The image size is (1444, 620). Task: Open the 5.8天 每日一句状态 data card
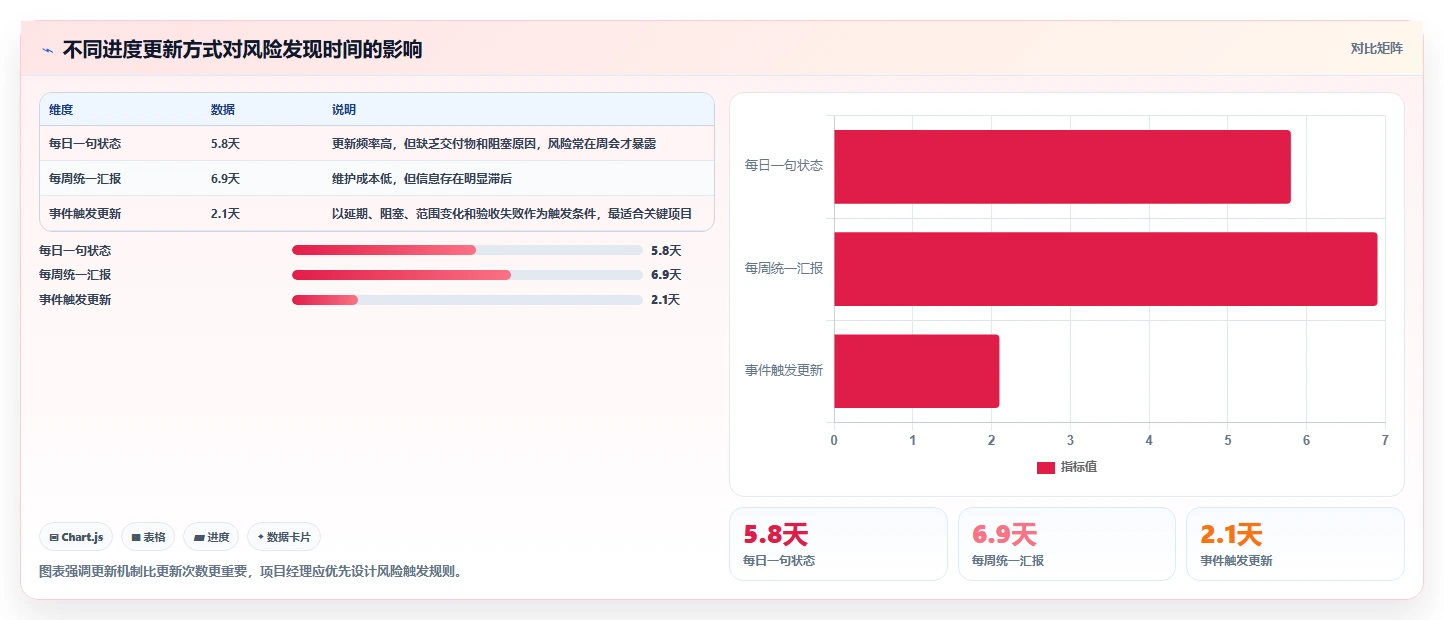pos(838,544)
